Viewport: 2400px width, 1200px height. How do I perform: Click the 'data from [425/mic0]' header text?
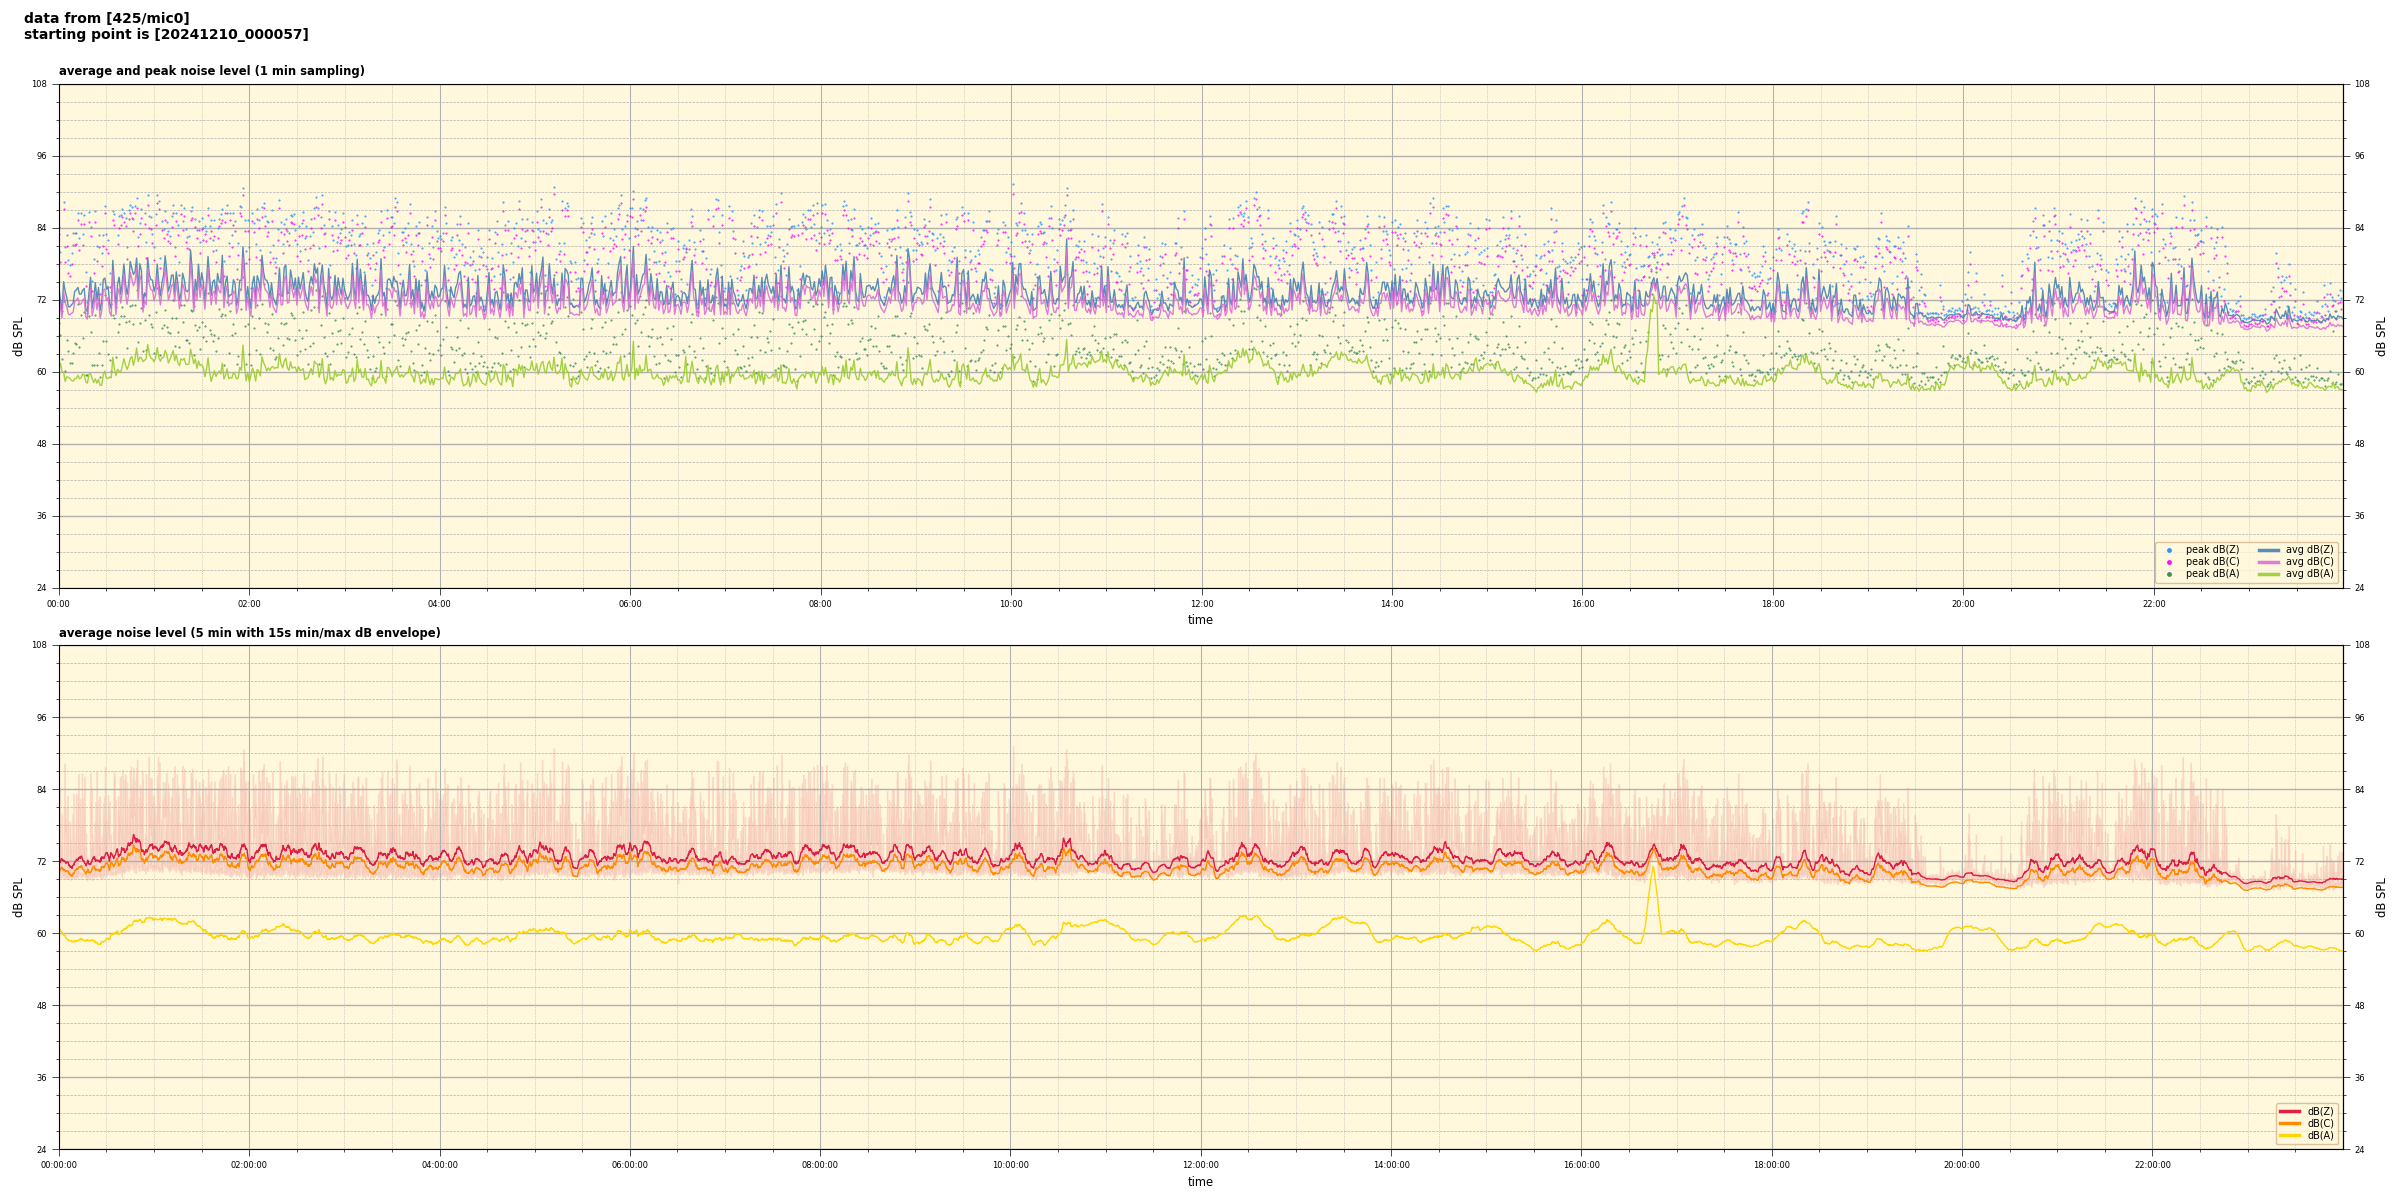(106, 19)
